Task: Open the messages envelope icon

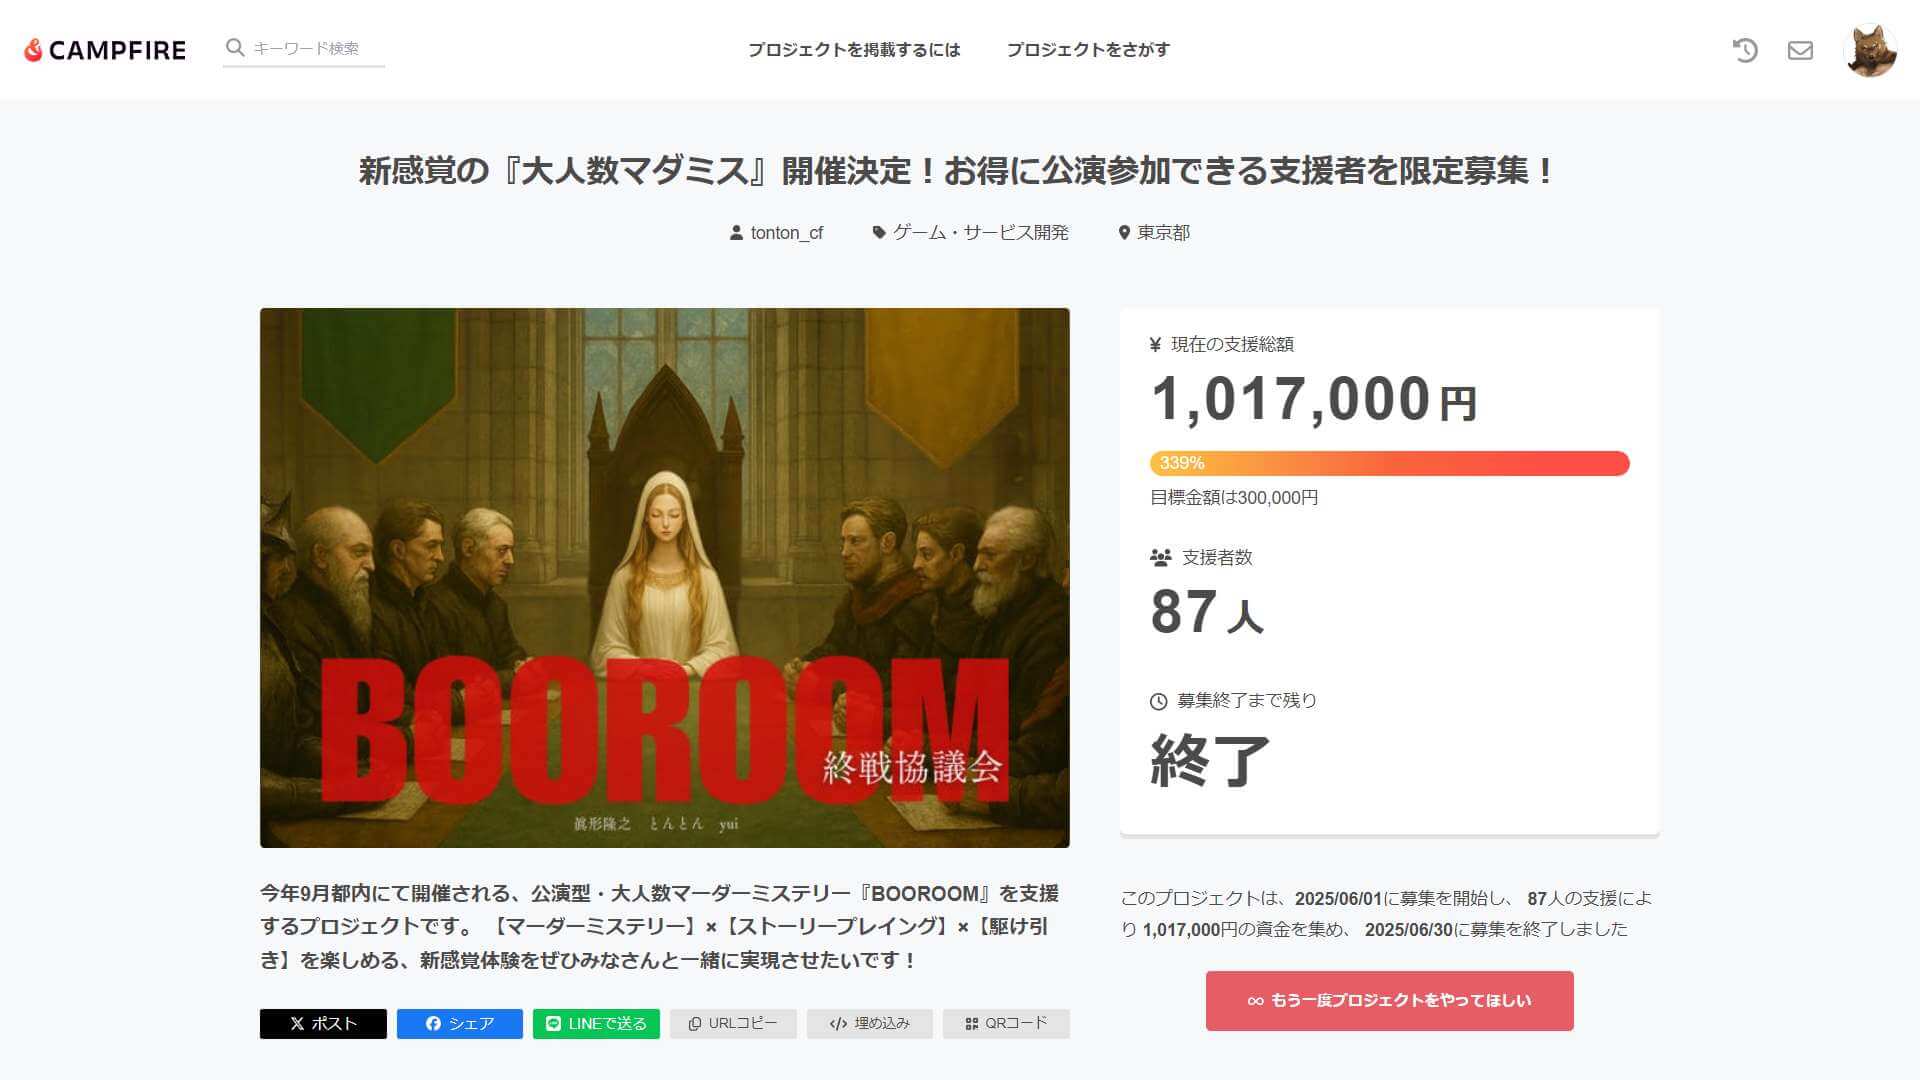Action: [x=1800, y=50]
